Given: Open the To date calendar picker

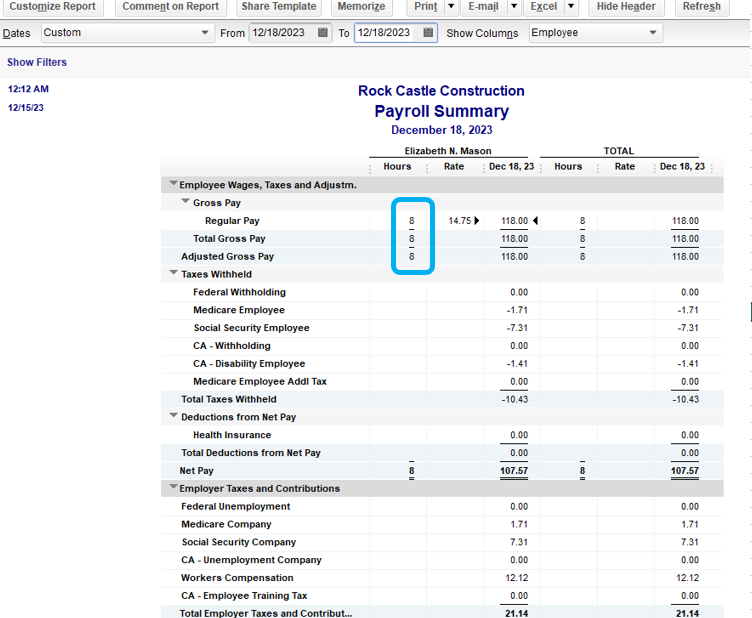Looking at the screenshot, I should point(428,33).
